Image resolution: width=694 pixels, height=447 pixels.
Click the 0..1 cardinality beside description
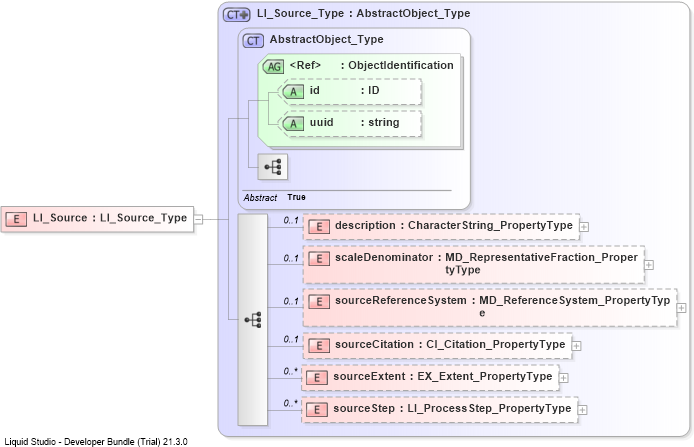pos(291,220)
